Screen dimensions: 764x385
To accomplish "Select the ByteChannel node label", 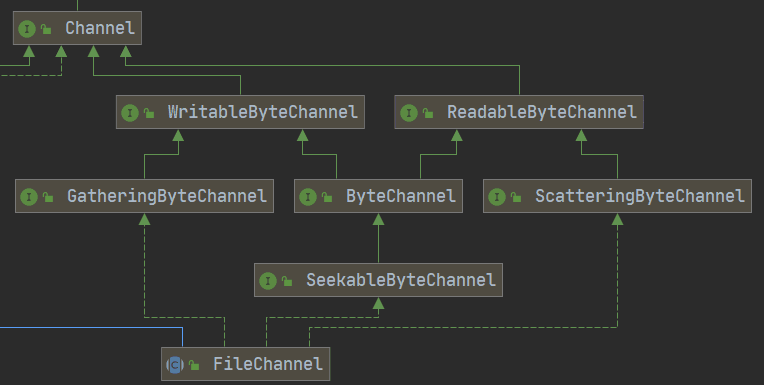I will (x=401, y=196).
